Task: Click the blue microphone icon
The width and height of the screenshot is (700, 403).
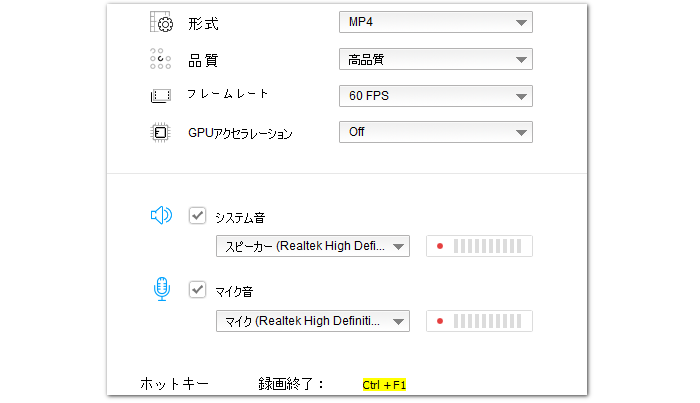Action: pyautogui.click(x=160, y=289)
